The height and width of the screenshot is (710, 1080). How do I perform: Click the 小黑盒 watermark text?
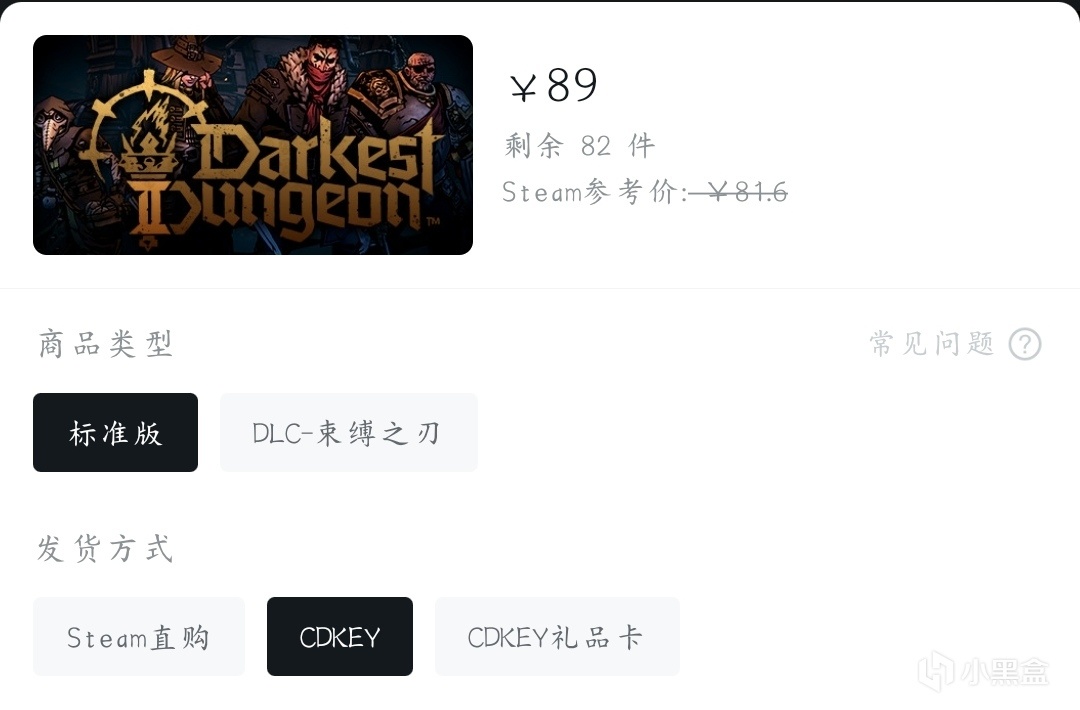tap(1004, 672)
